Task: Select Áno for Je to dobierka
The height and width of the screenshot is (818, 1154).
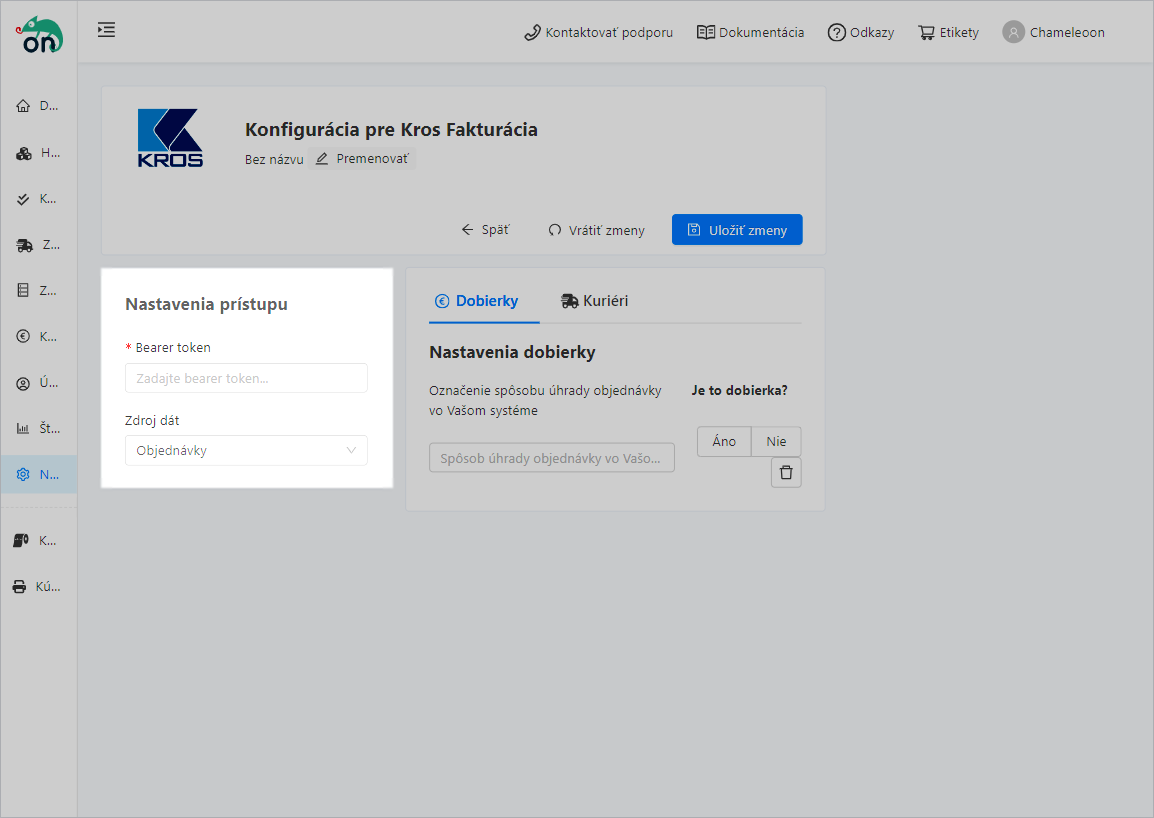Action: coord(724,442)
